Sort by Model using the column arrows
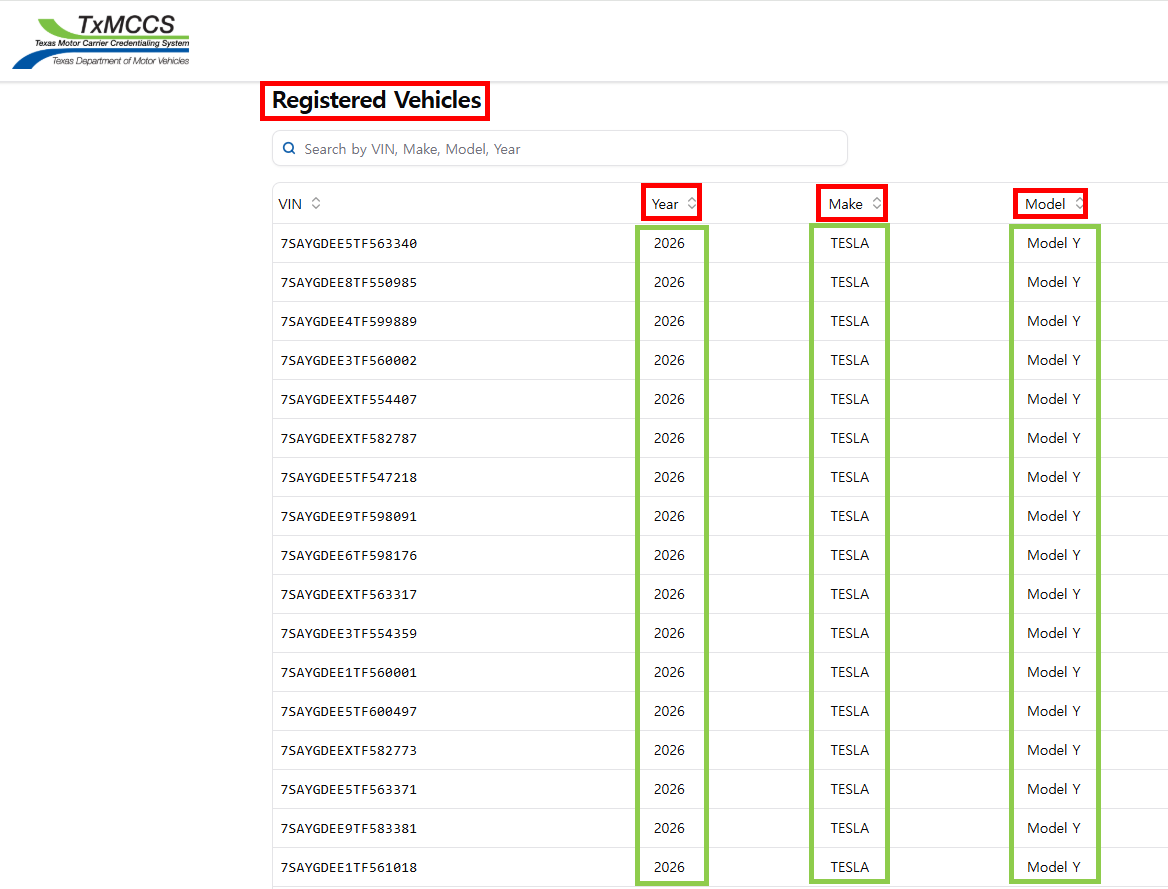The height and width of the screenshot is (889, 1168). 1079,203
